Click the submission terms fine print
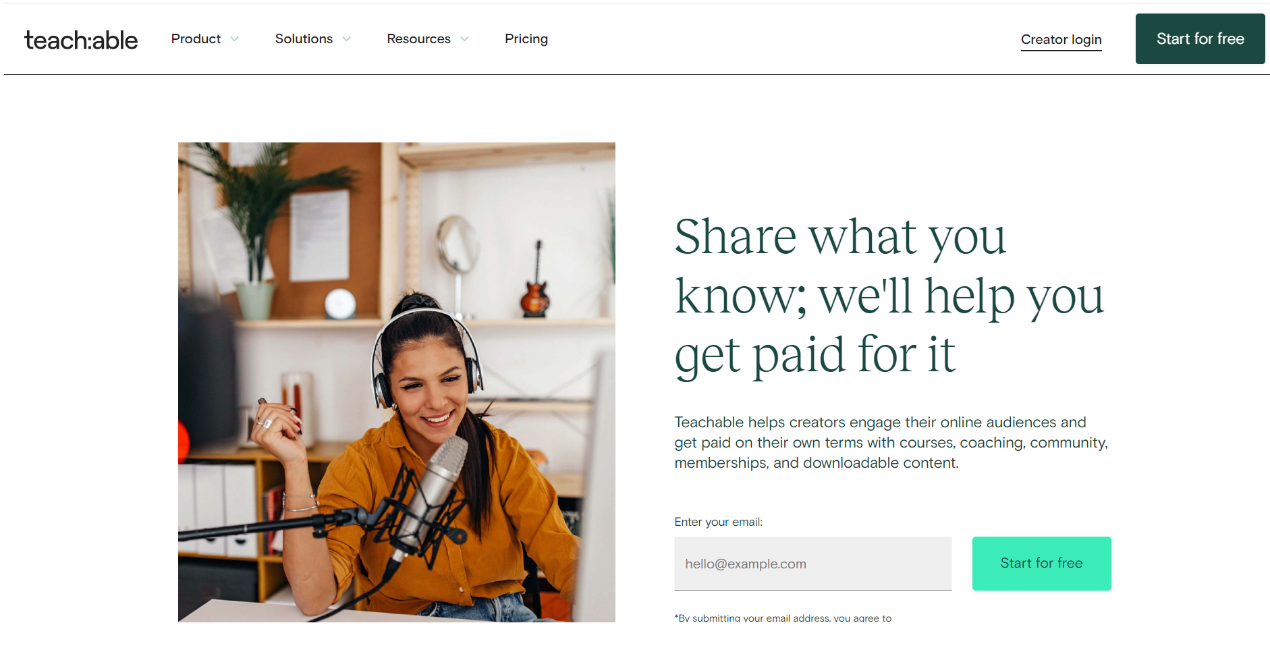Screen dimensions: 1270x648 pos(783,618)
